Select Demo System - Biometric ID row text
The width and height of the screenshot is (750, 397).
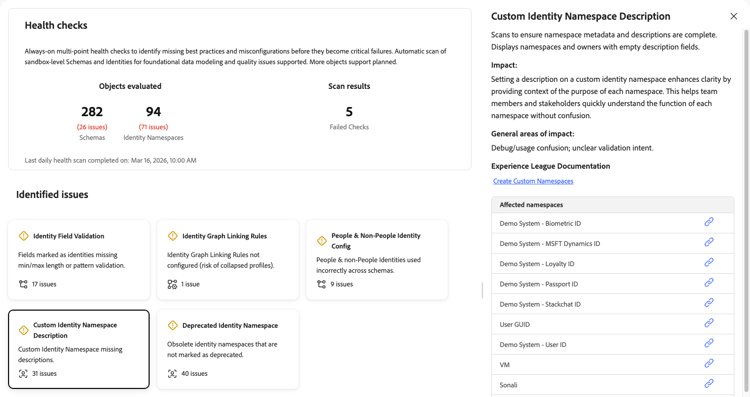point(540,223)
